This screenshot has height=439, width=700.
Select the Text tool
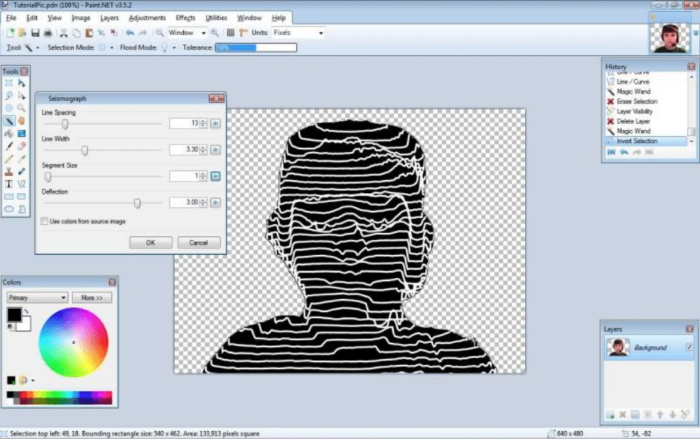[8, 184]
